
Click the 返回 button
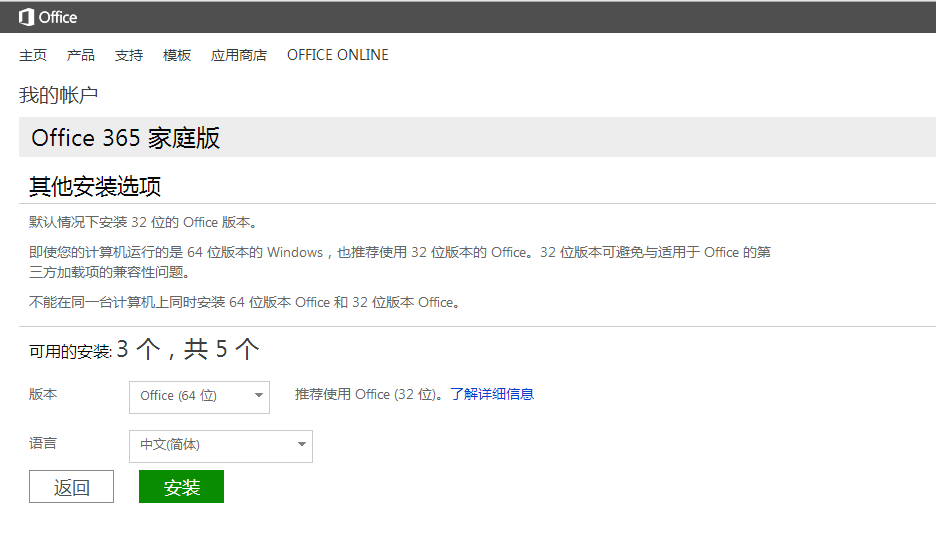click(x=71, y=487)
